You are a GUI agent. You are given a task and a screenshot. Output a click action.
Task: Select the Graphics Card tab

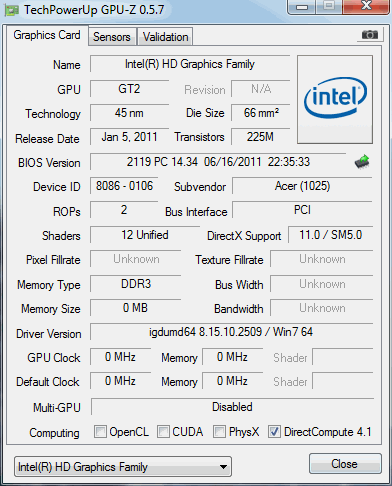click(47, 35)
